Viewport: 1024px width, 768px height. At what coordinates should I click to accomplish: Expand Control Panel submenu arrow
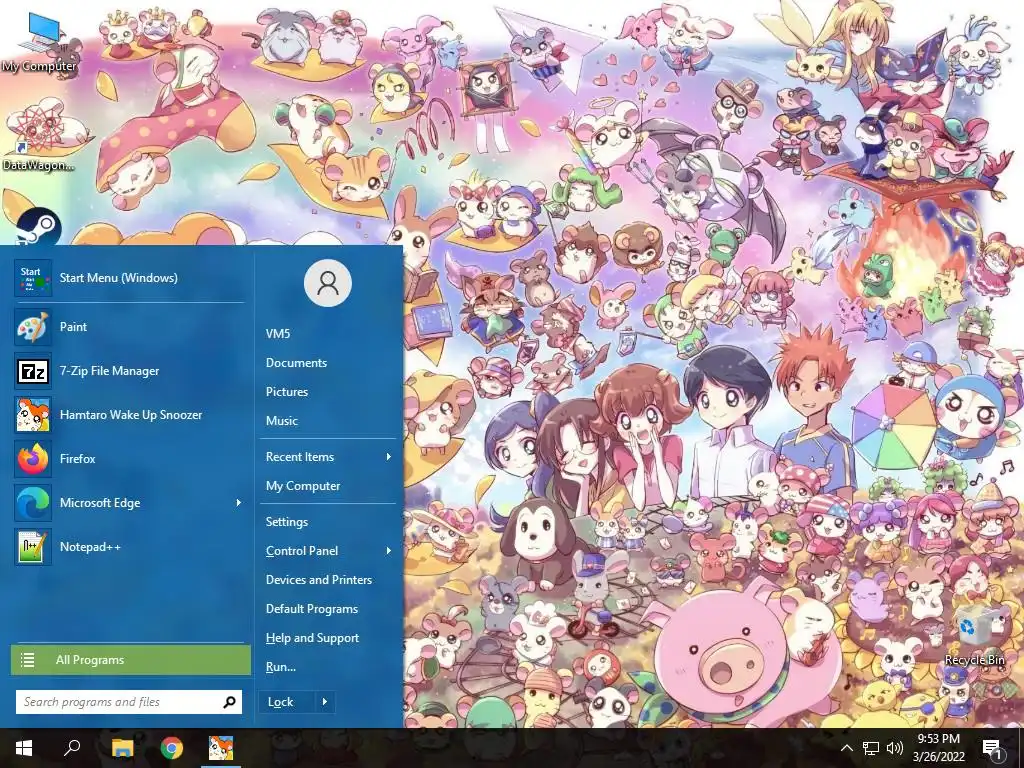(x=389, y=551)
